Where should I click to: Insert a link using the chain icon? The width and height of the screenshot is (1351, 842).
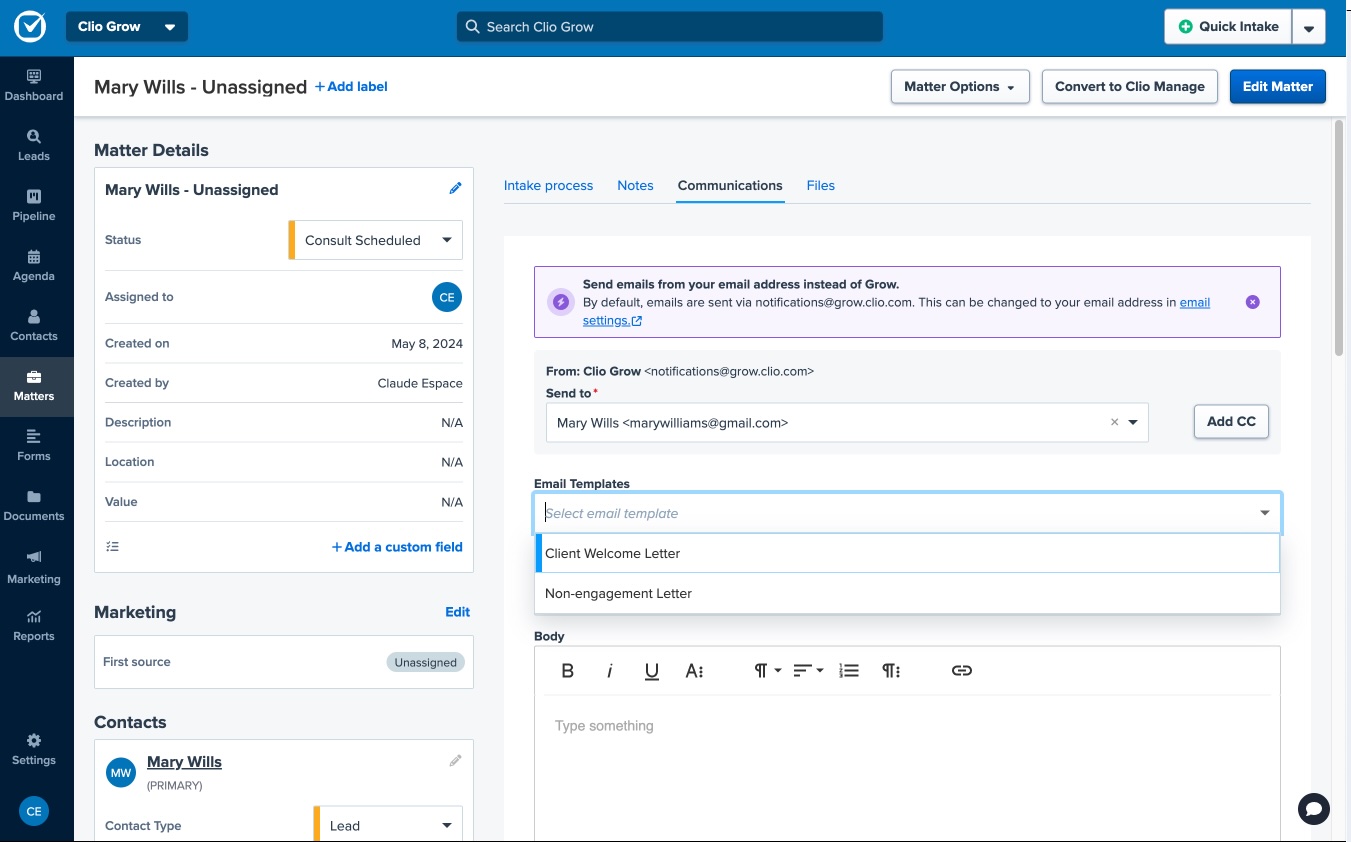pyautogui.click(x=961, y=671)
